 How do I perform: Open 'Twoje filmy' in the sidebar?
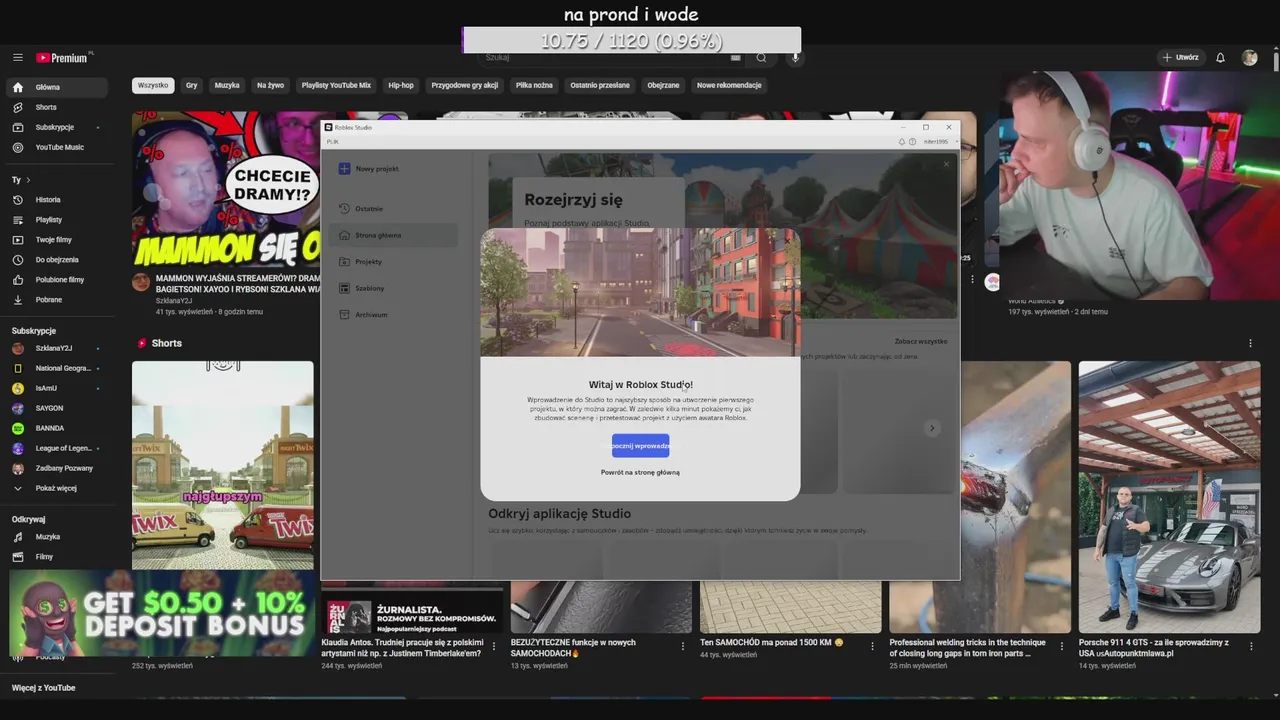coord(59,240)
